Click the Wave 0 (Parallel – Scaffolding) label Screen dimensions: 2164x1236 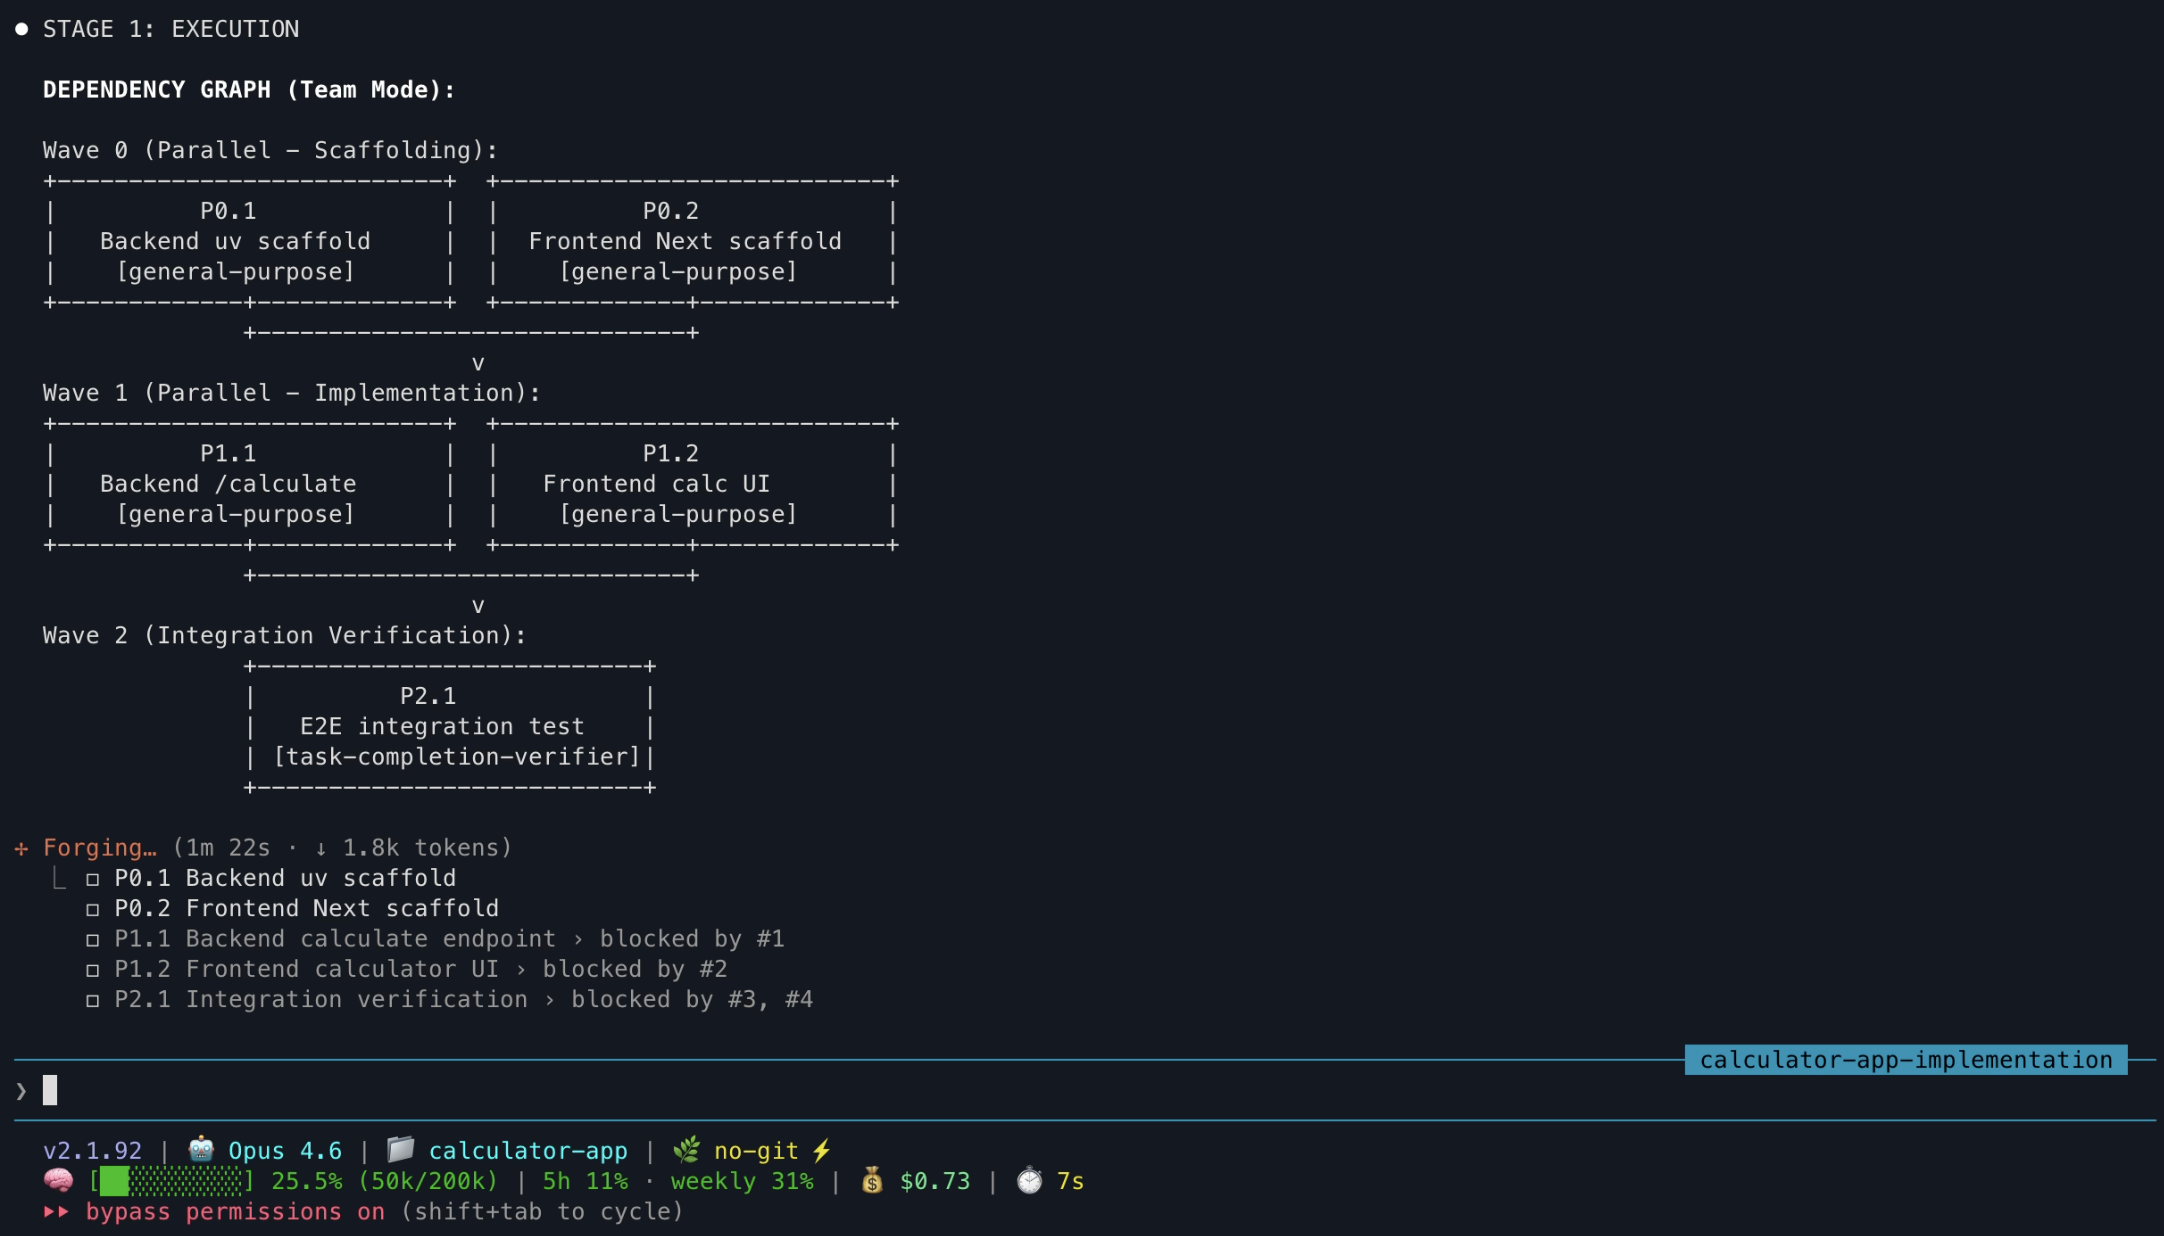tap(270, 150)
